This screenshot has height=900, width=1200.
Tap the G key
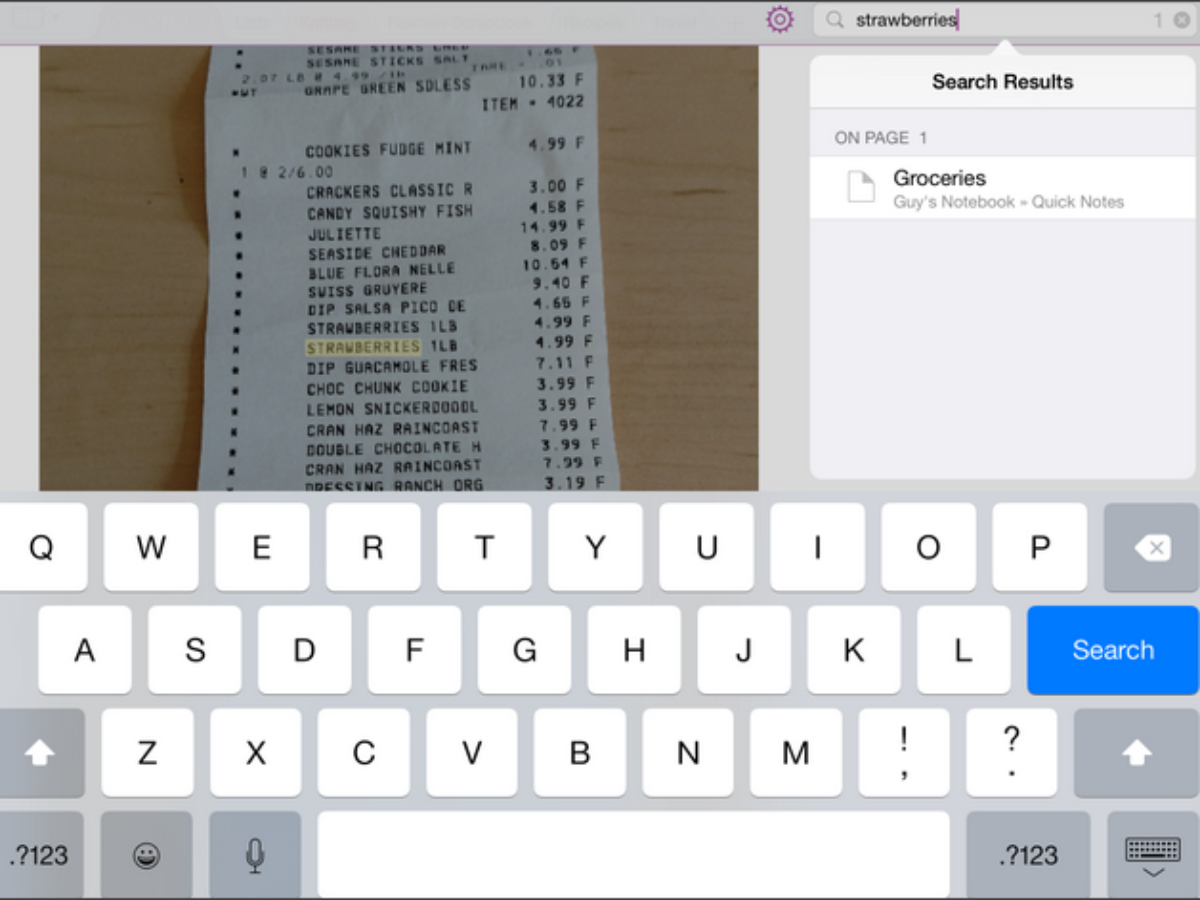524,650
